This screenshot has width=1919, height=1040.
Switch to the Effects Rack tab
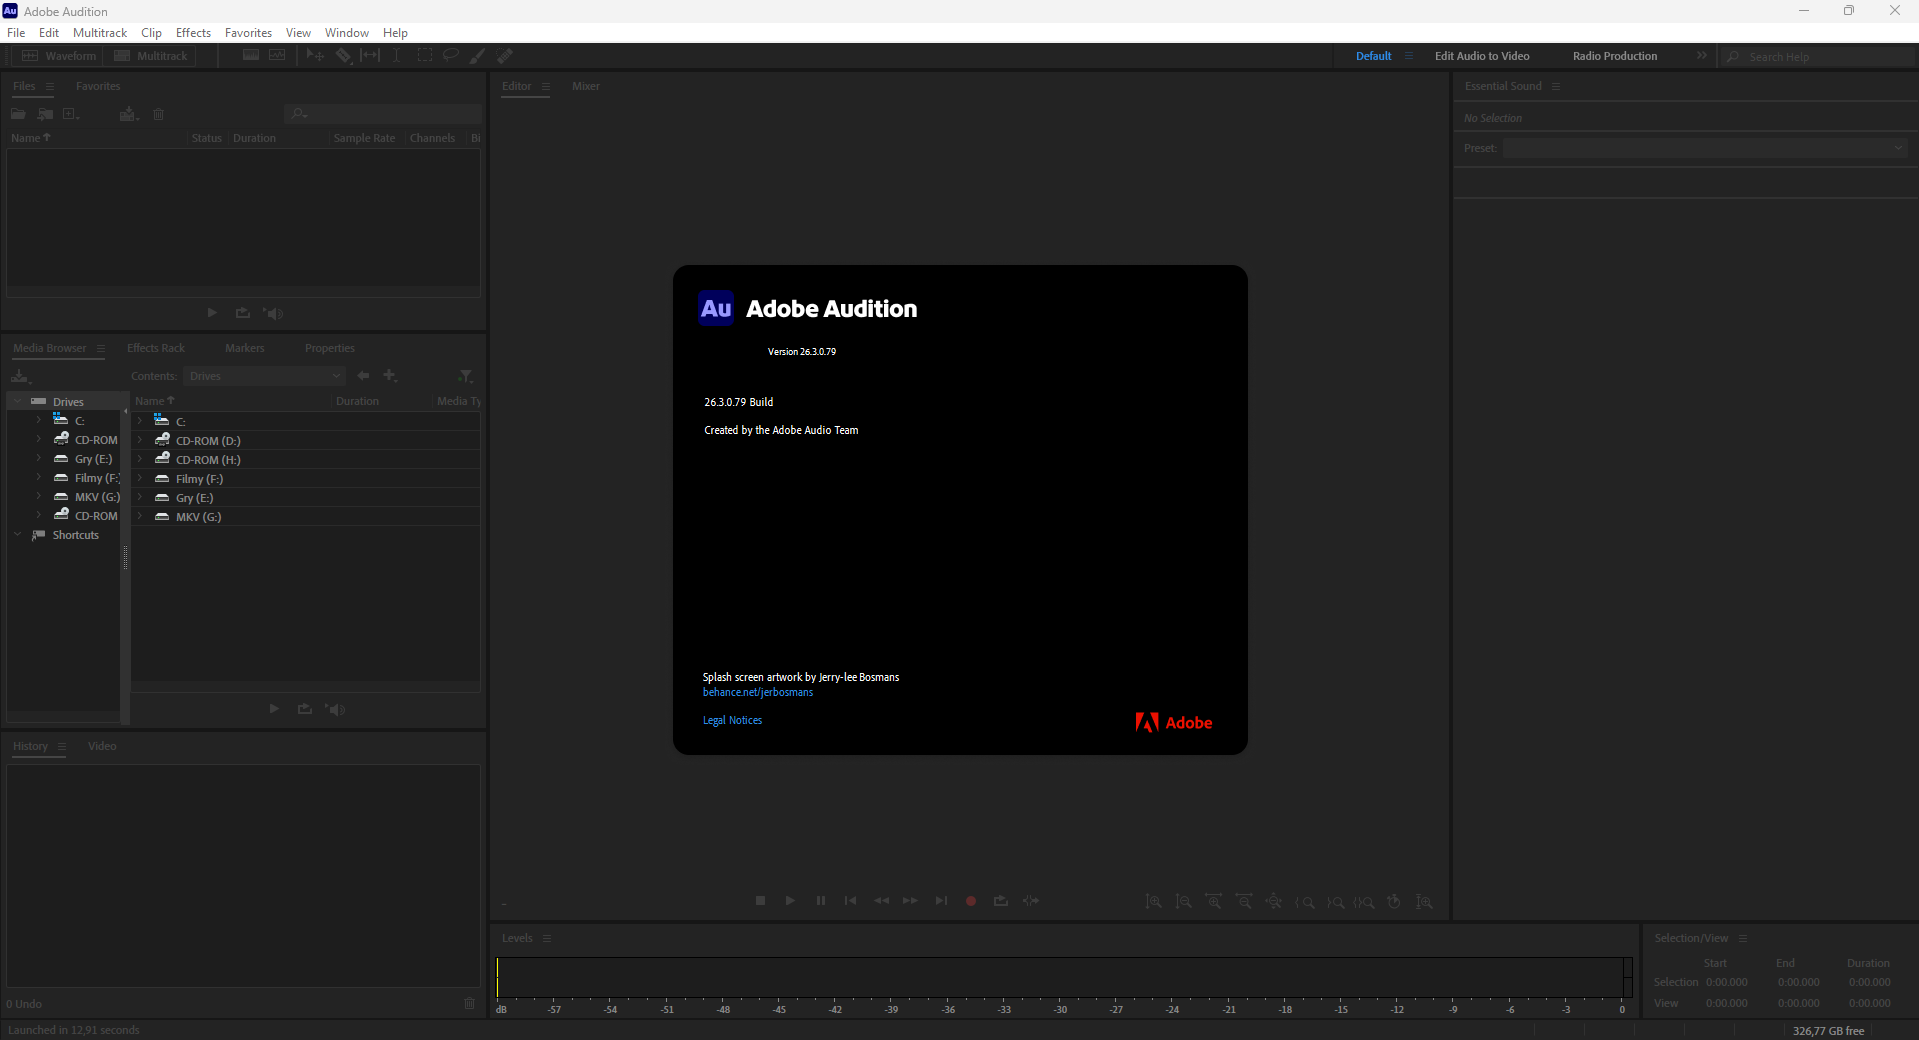click(x=156, y=348)
